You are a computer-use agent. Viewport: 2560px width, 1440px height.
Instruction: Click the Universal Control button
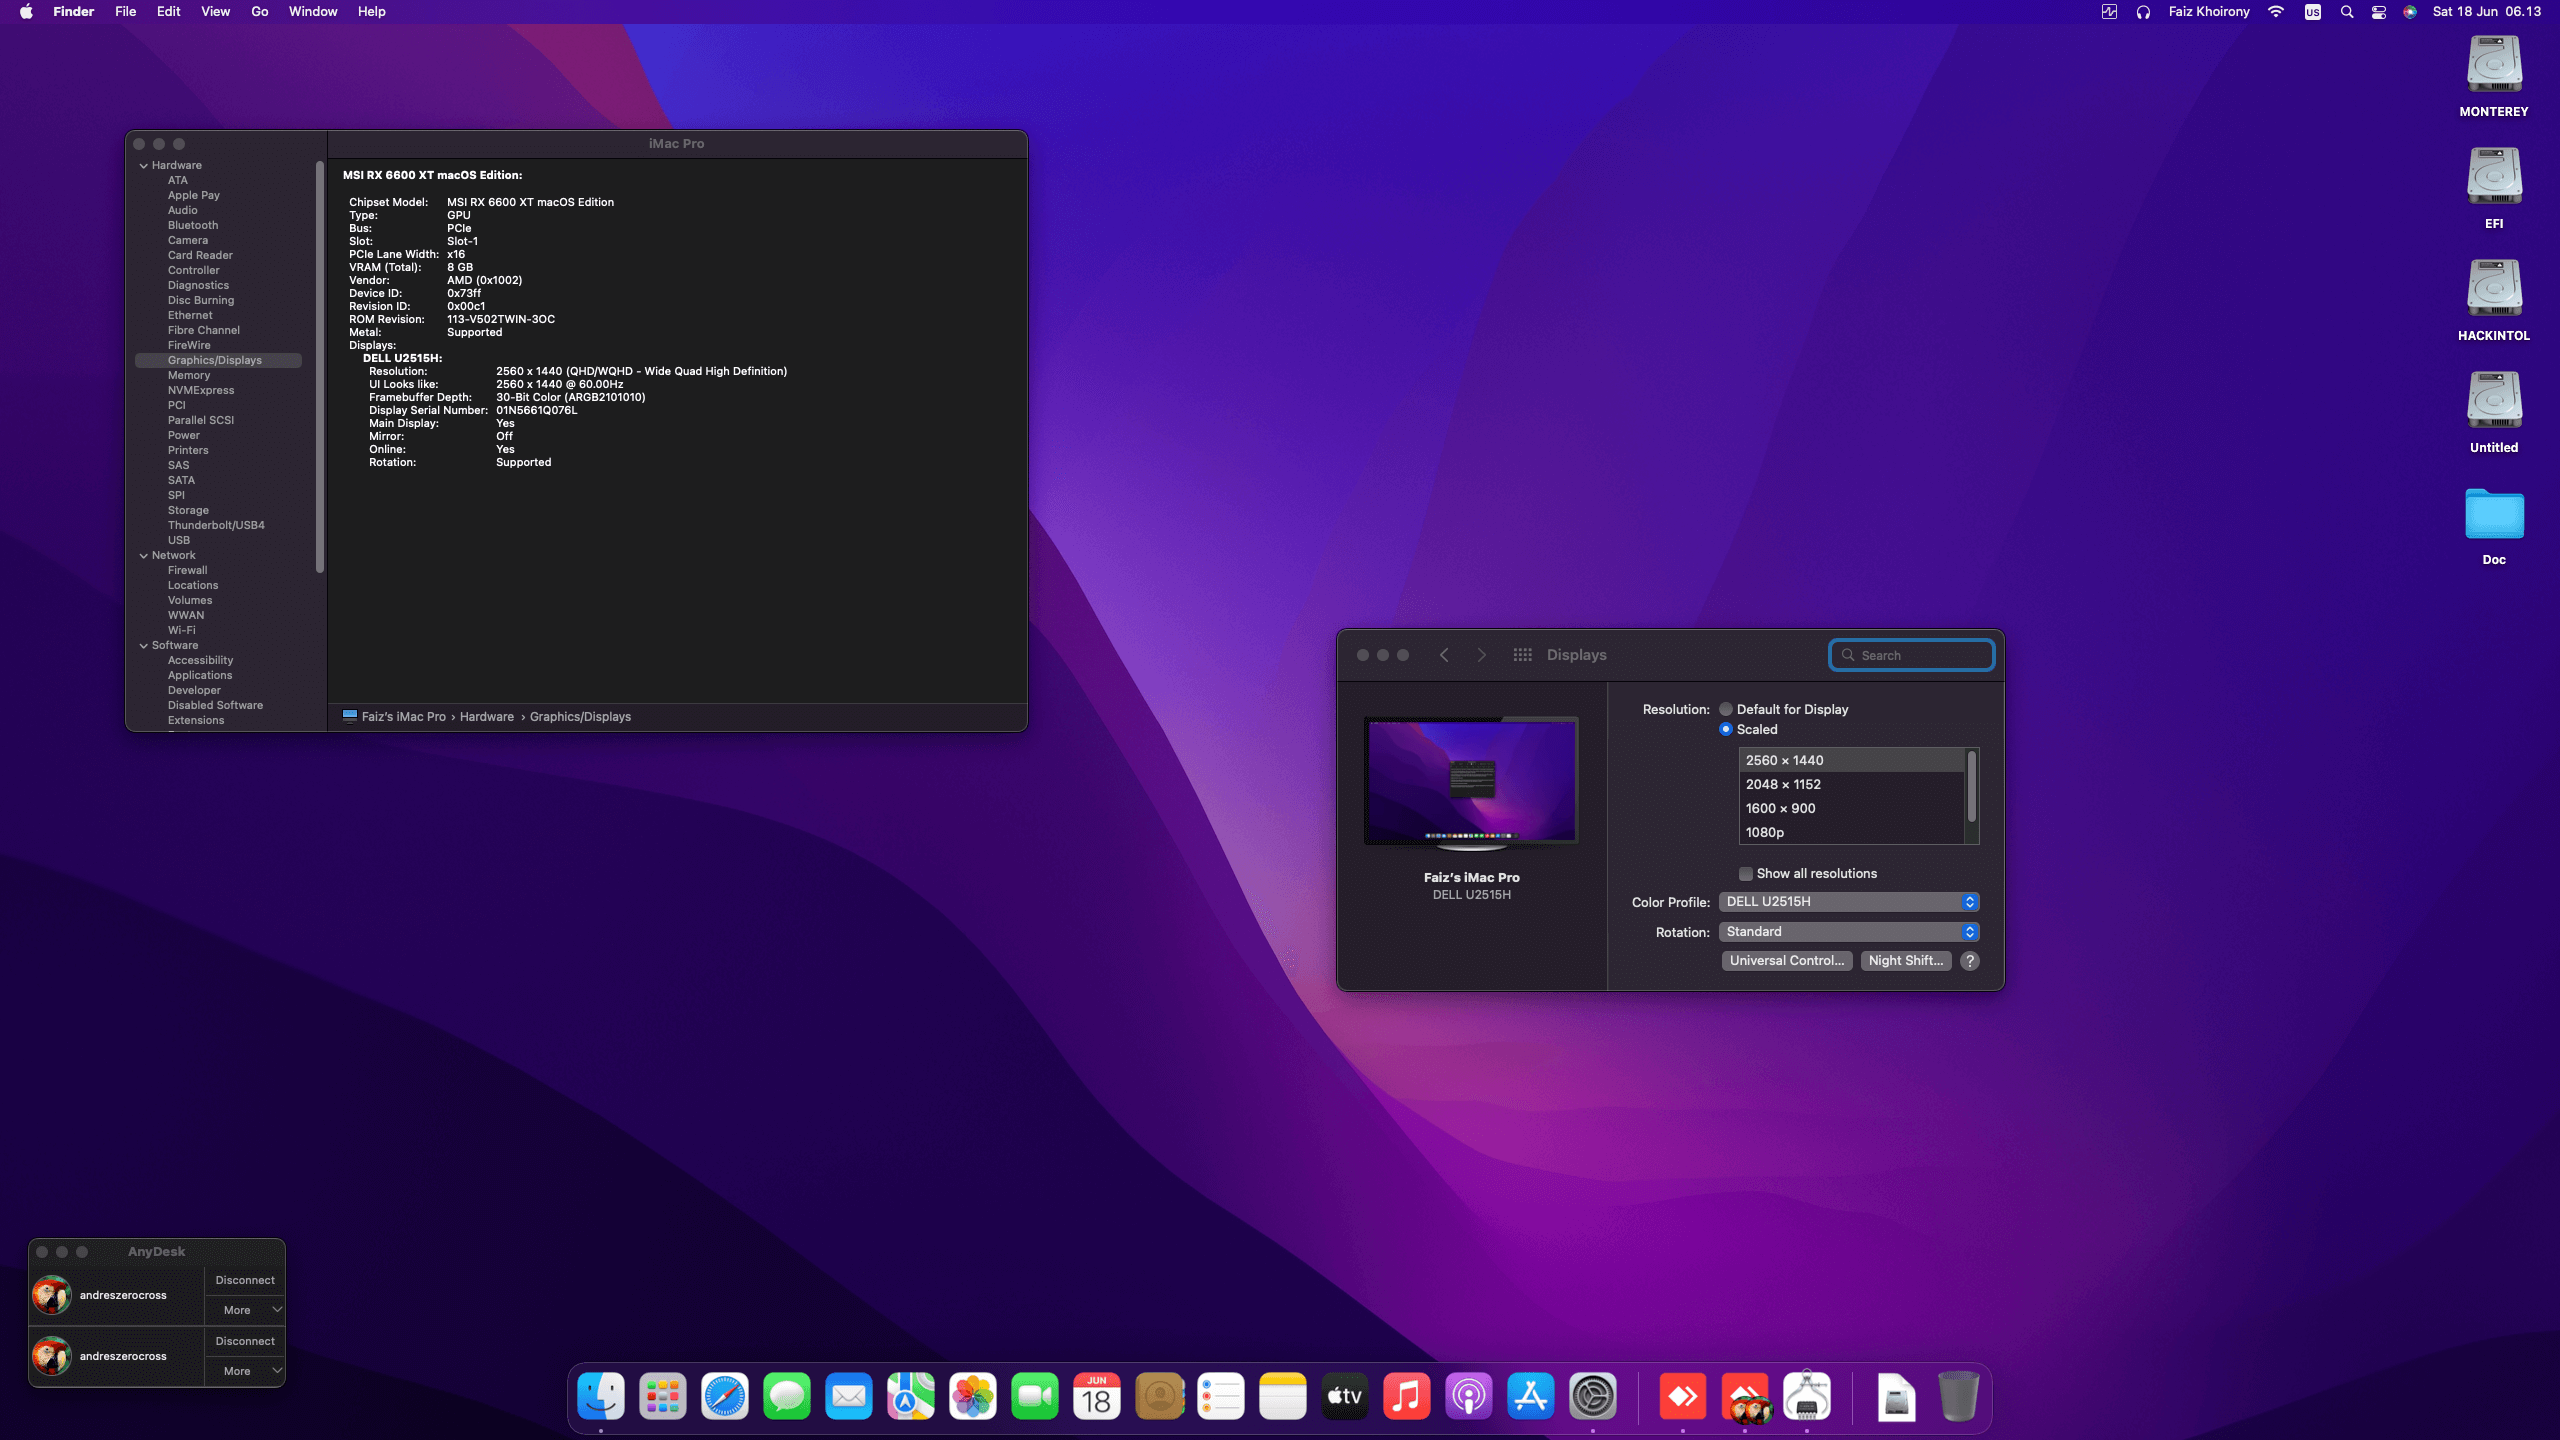[x=1787, y=961]
